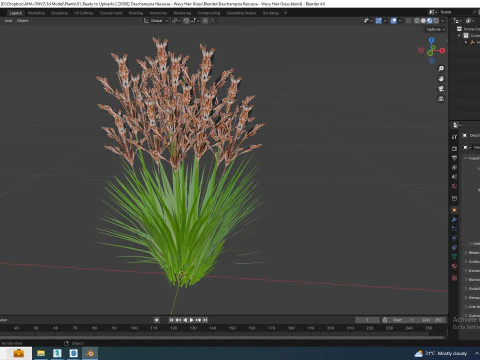Switch to material preview shading
The image size is (480, 360).
coord(430,21)
